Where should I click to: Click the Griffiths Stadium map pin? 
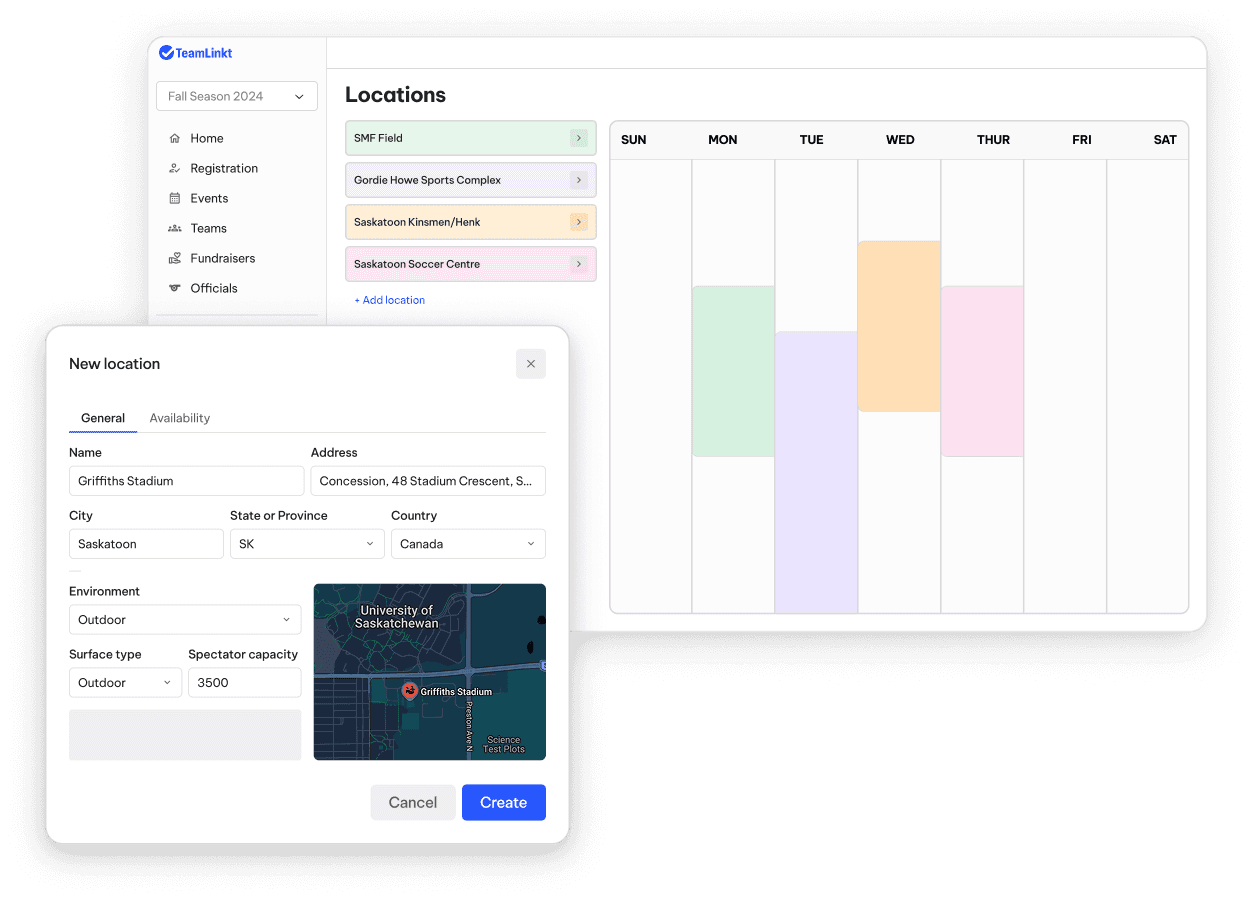pyautogui.click(x=409, y=690)
